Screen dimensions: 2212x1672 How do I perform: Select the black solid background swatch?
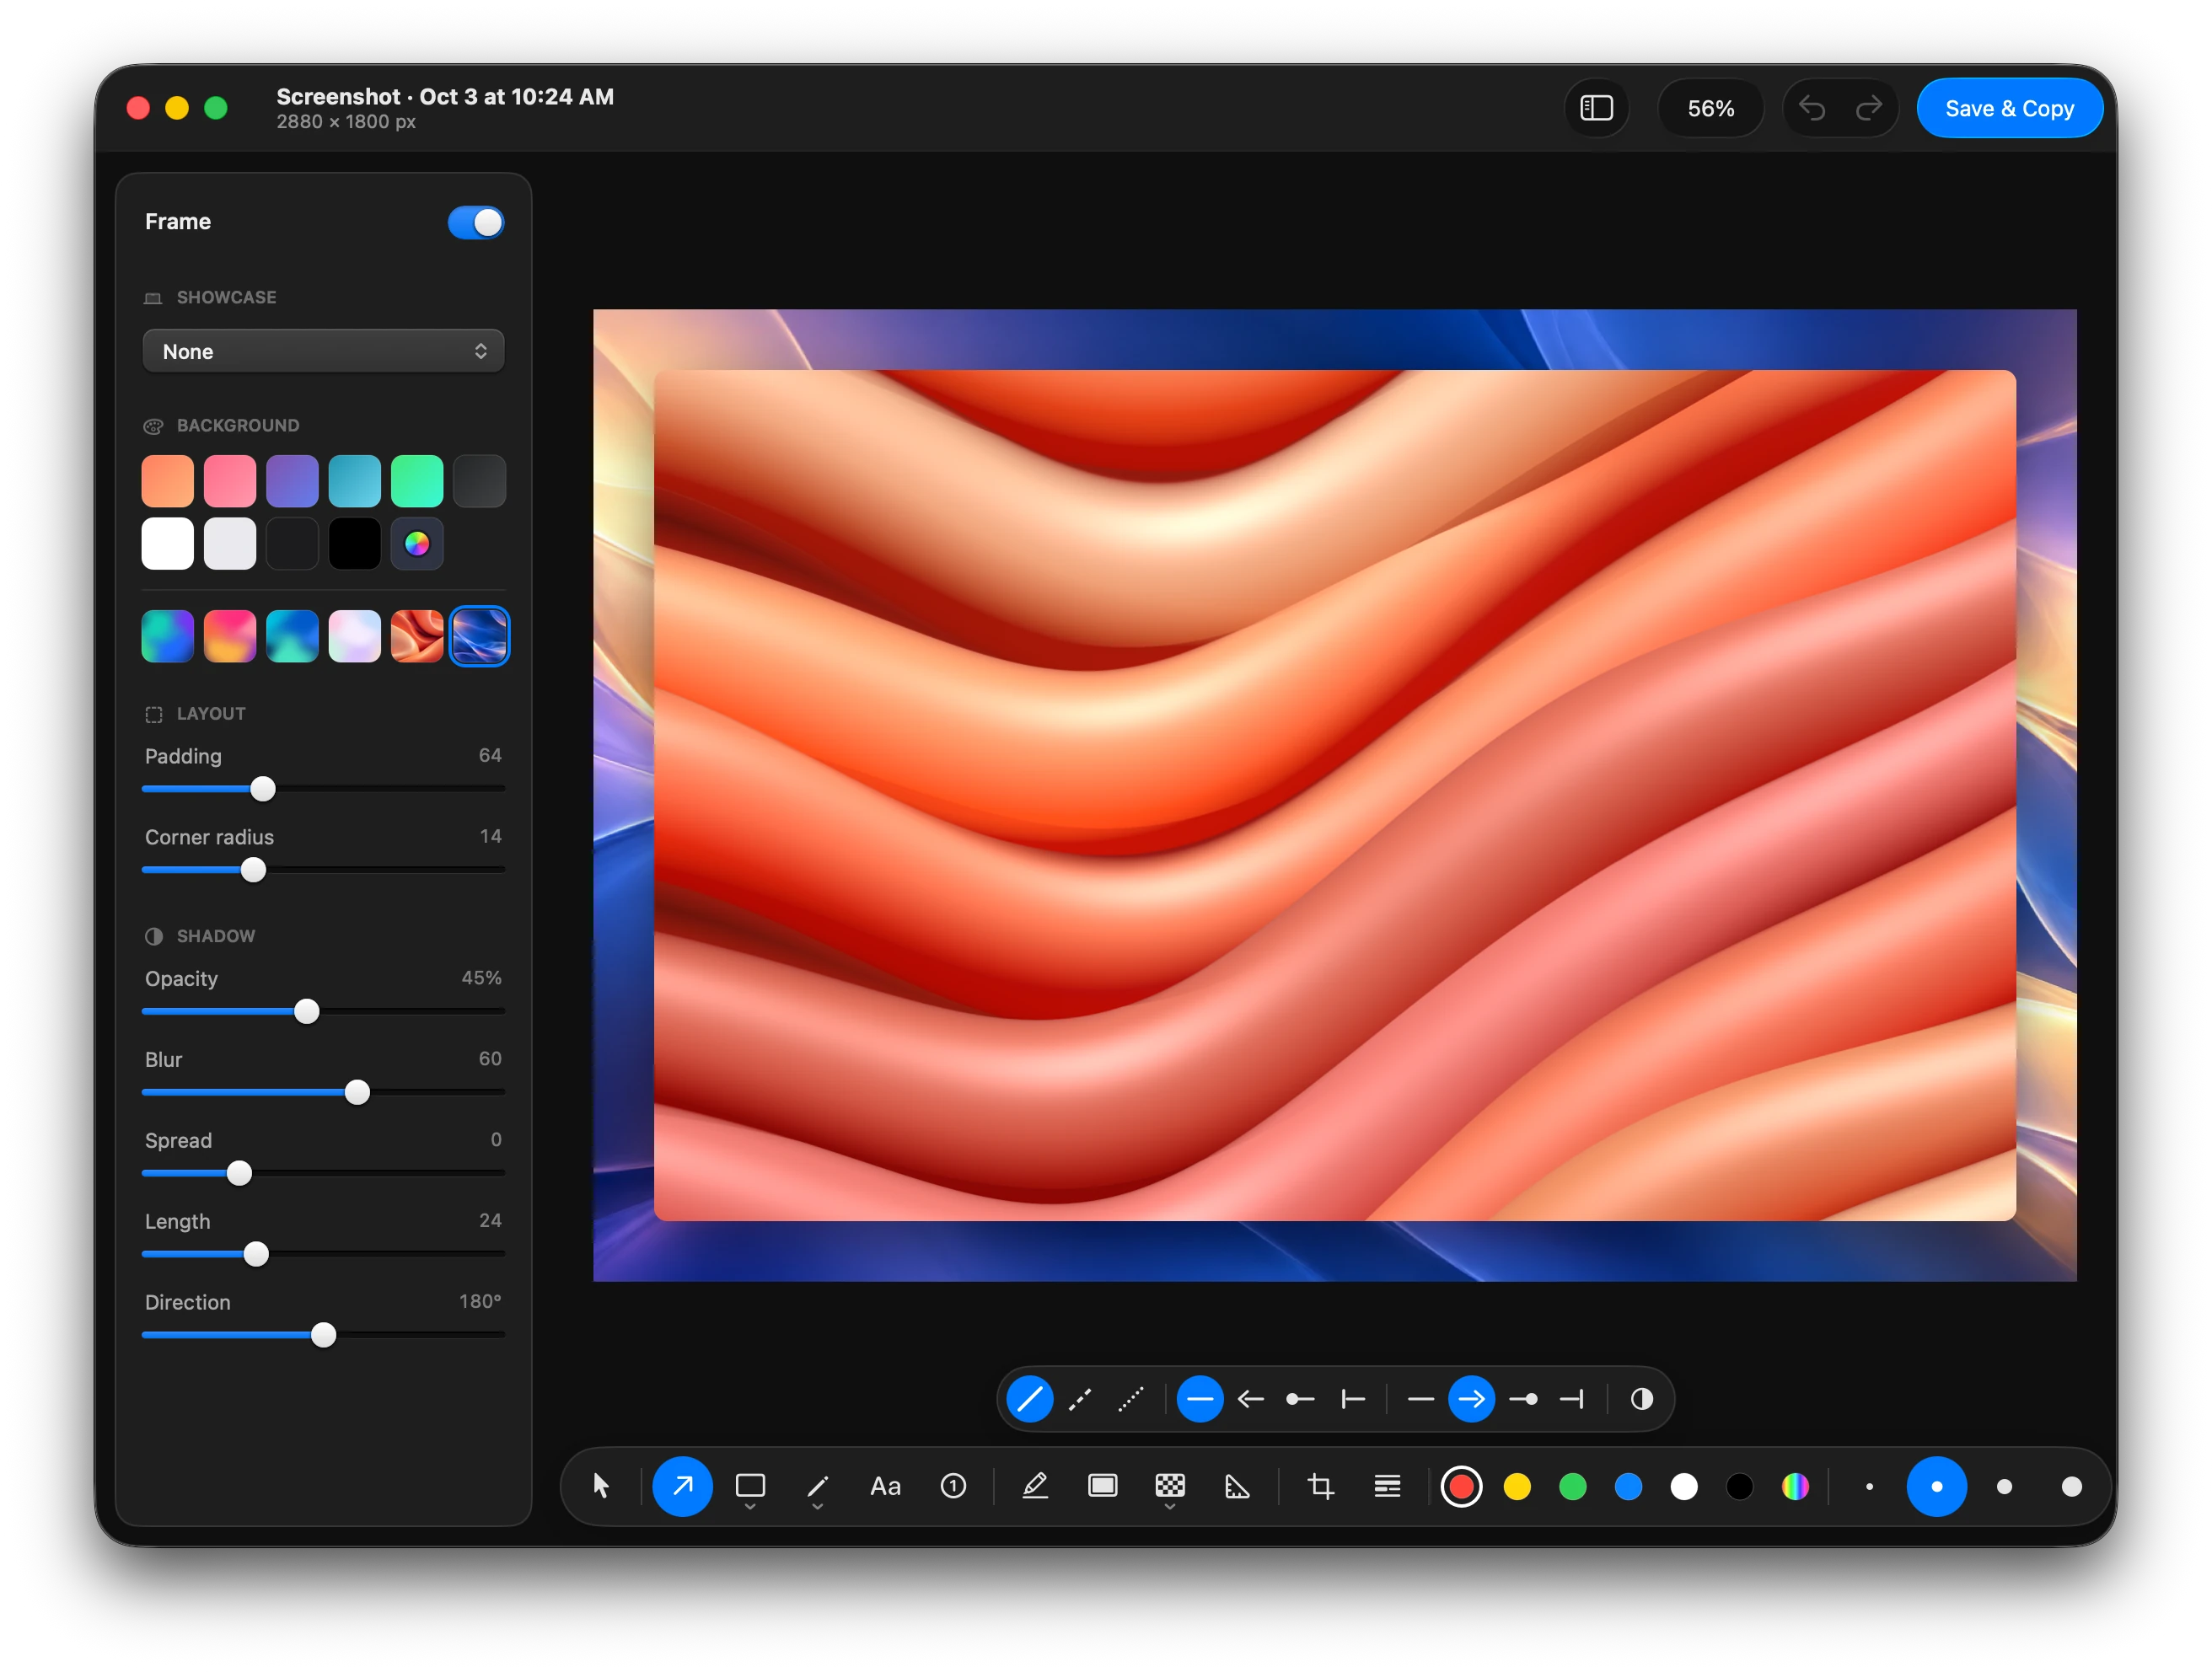coord(354,543)
